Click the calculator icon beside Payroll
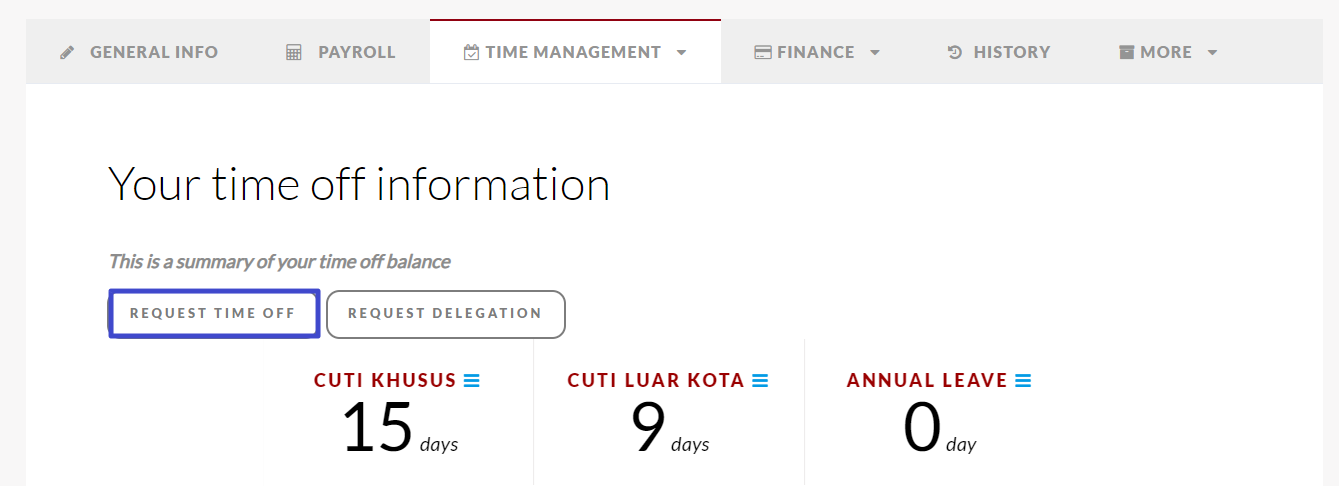 tap(293, 52)
